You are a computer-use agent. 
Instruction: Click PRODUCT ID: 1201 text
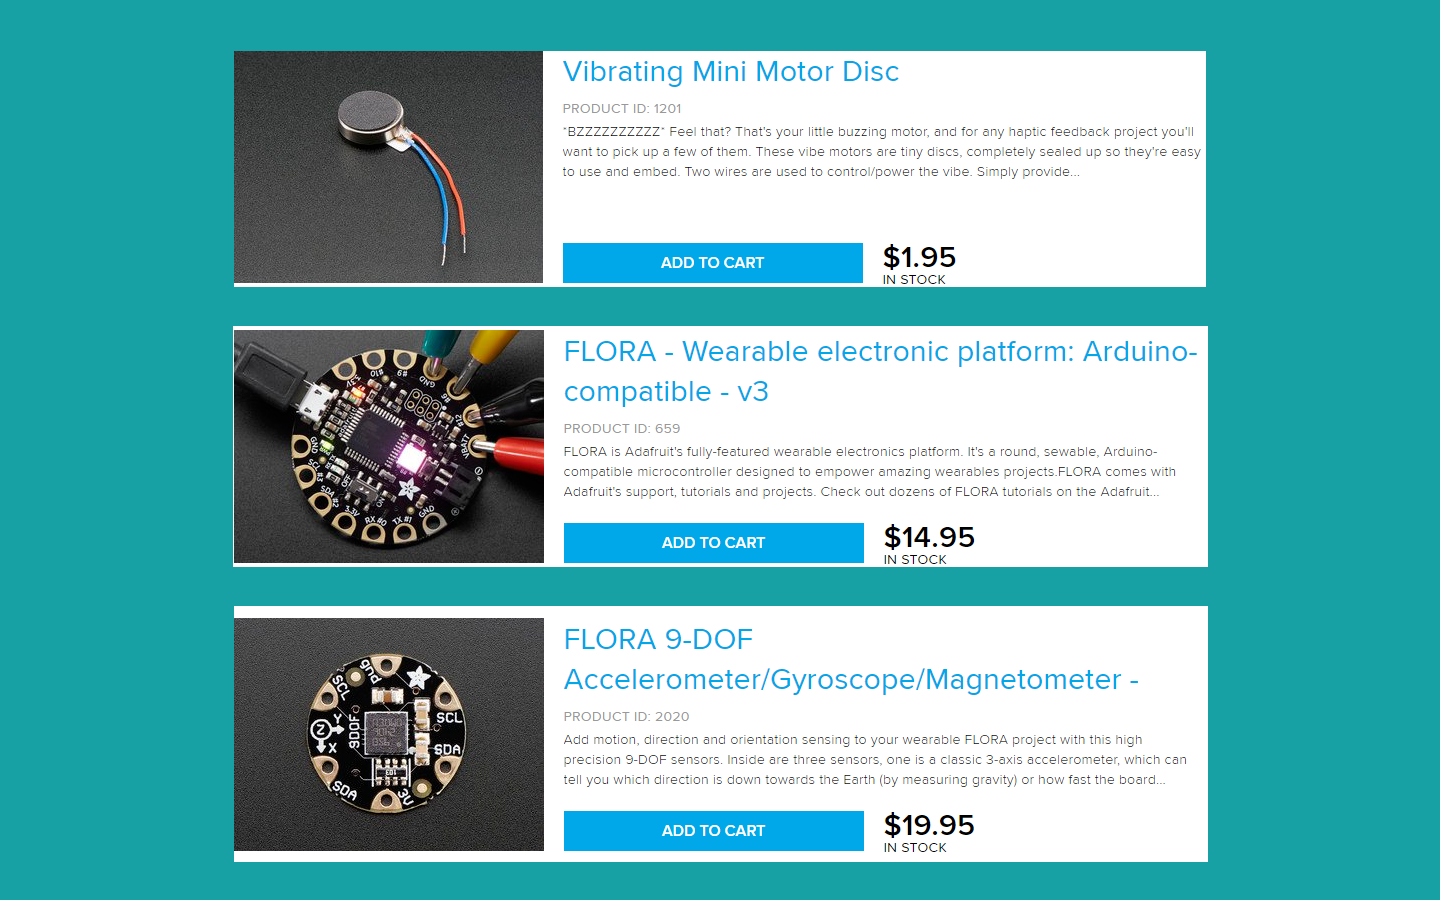click(x=622, y=108)
